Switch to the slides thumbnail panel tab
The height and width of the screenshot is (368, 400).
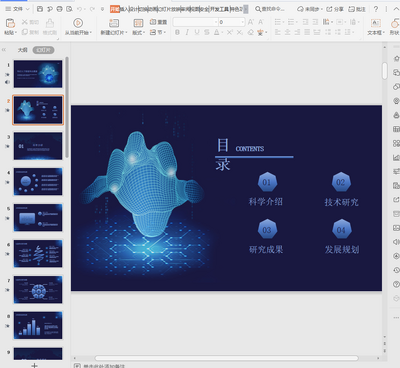[43, 50]
